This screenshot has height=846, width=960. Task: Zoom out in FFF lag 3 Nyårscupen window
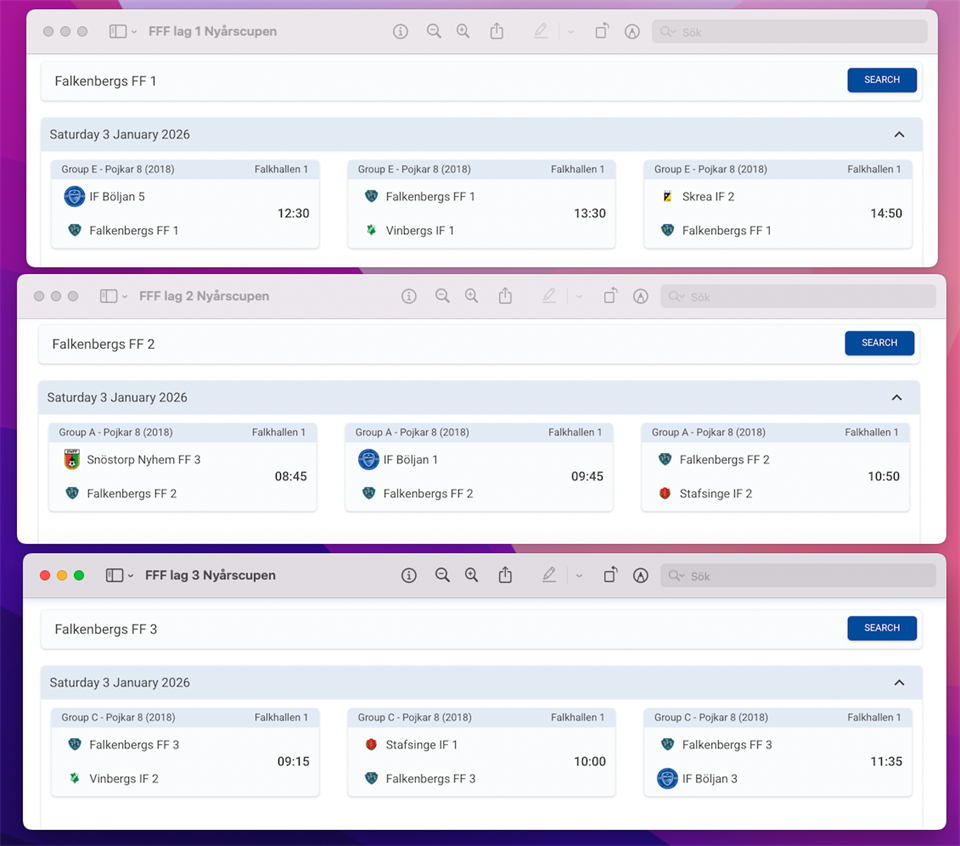coord(442,575)
